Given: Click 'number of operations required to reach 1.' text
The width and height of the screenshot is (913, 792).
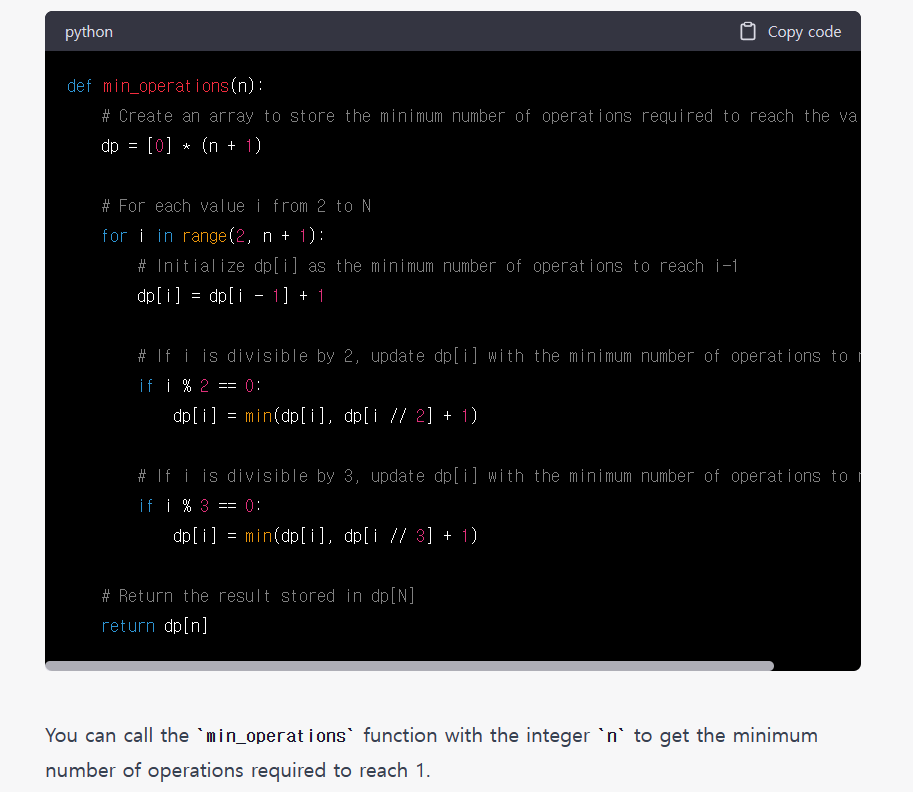Looking at the screenshot, I should tap(238, 771).
